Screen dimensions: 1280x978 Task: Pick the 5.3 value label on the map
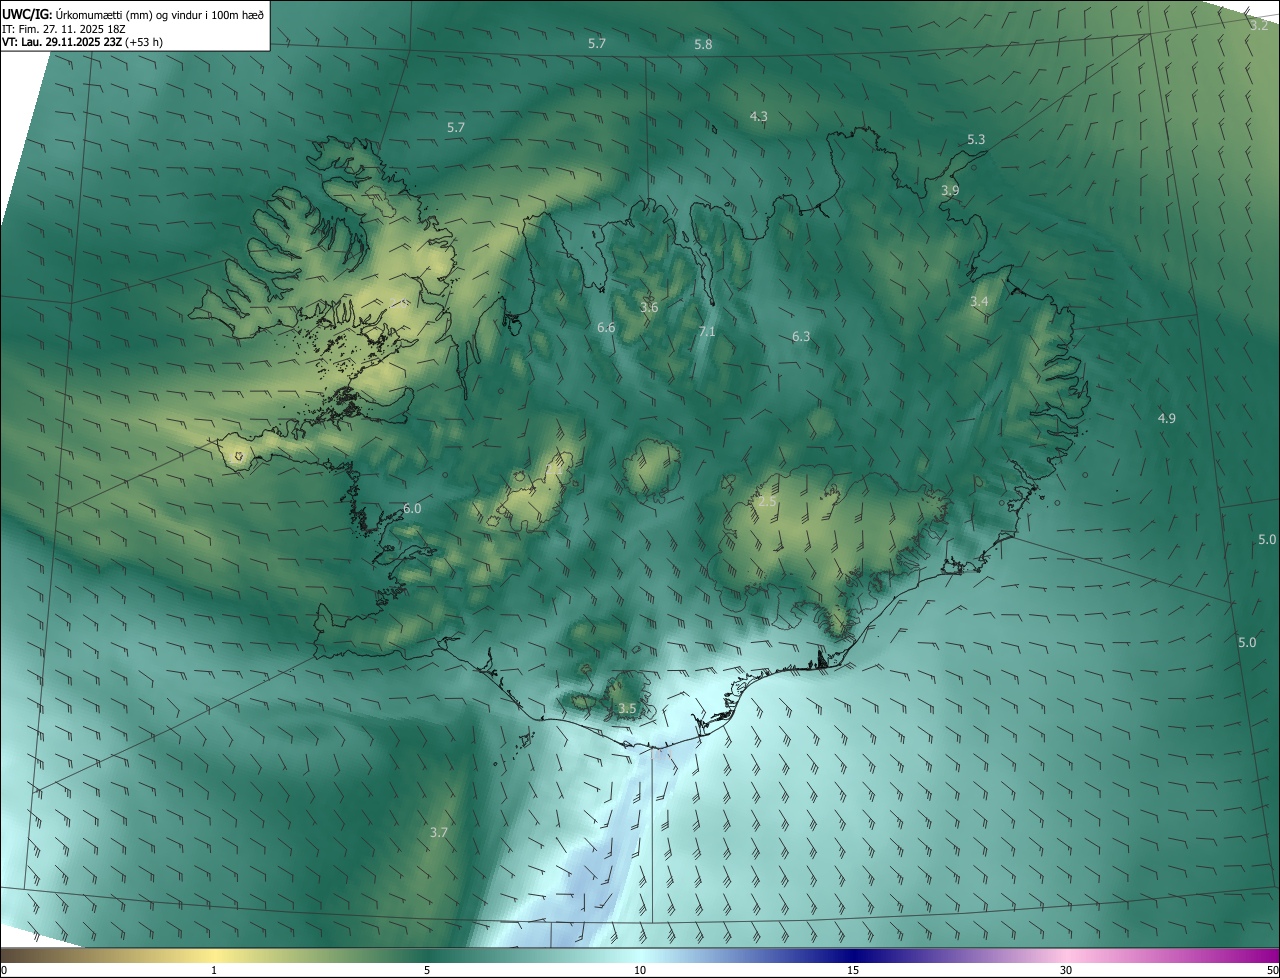click(976, 140)
